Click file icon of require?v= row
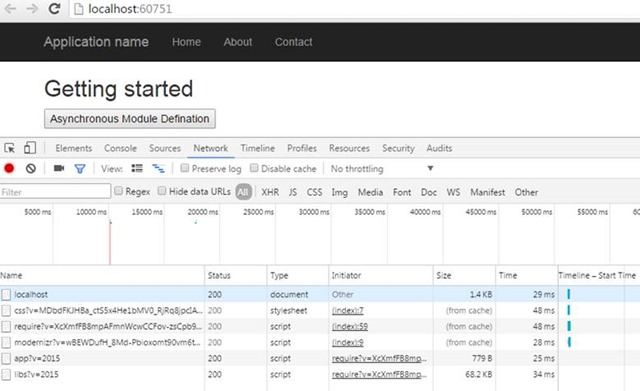 tap(6, 327)
